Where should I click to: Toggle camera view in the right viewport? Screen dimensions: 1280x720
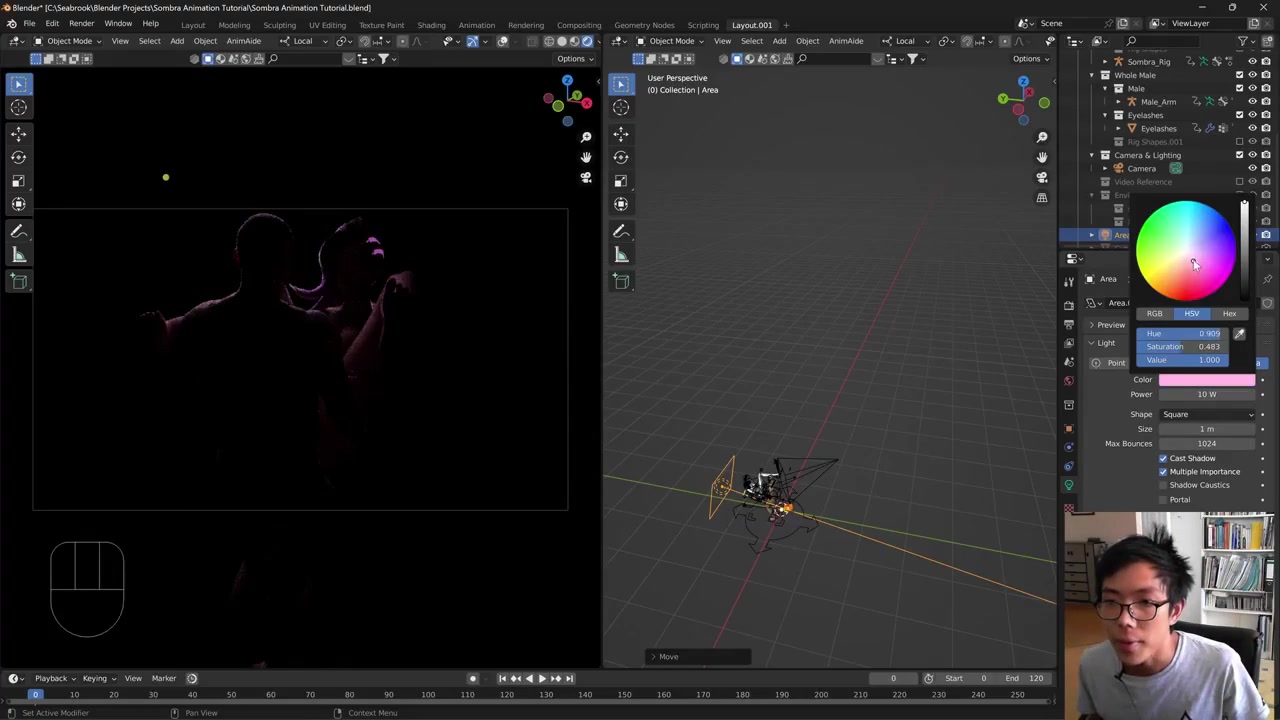(1042, 177)
